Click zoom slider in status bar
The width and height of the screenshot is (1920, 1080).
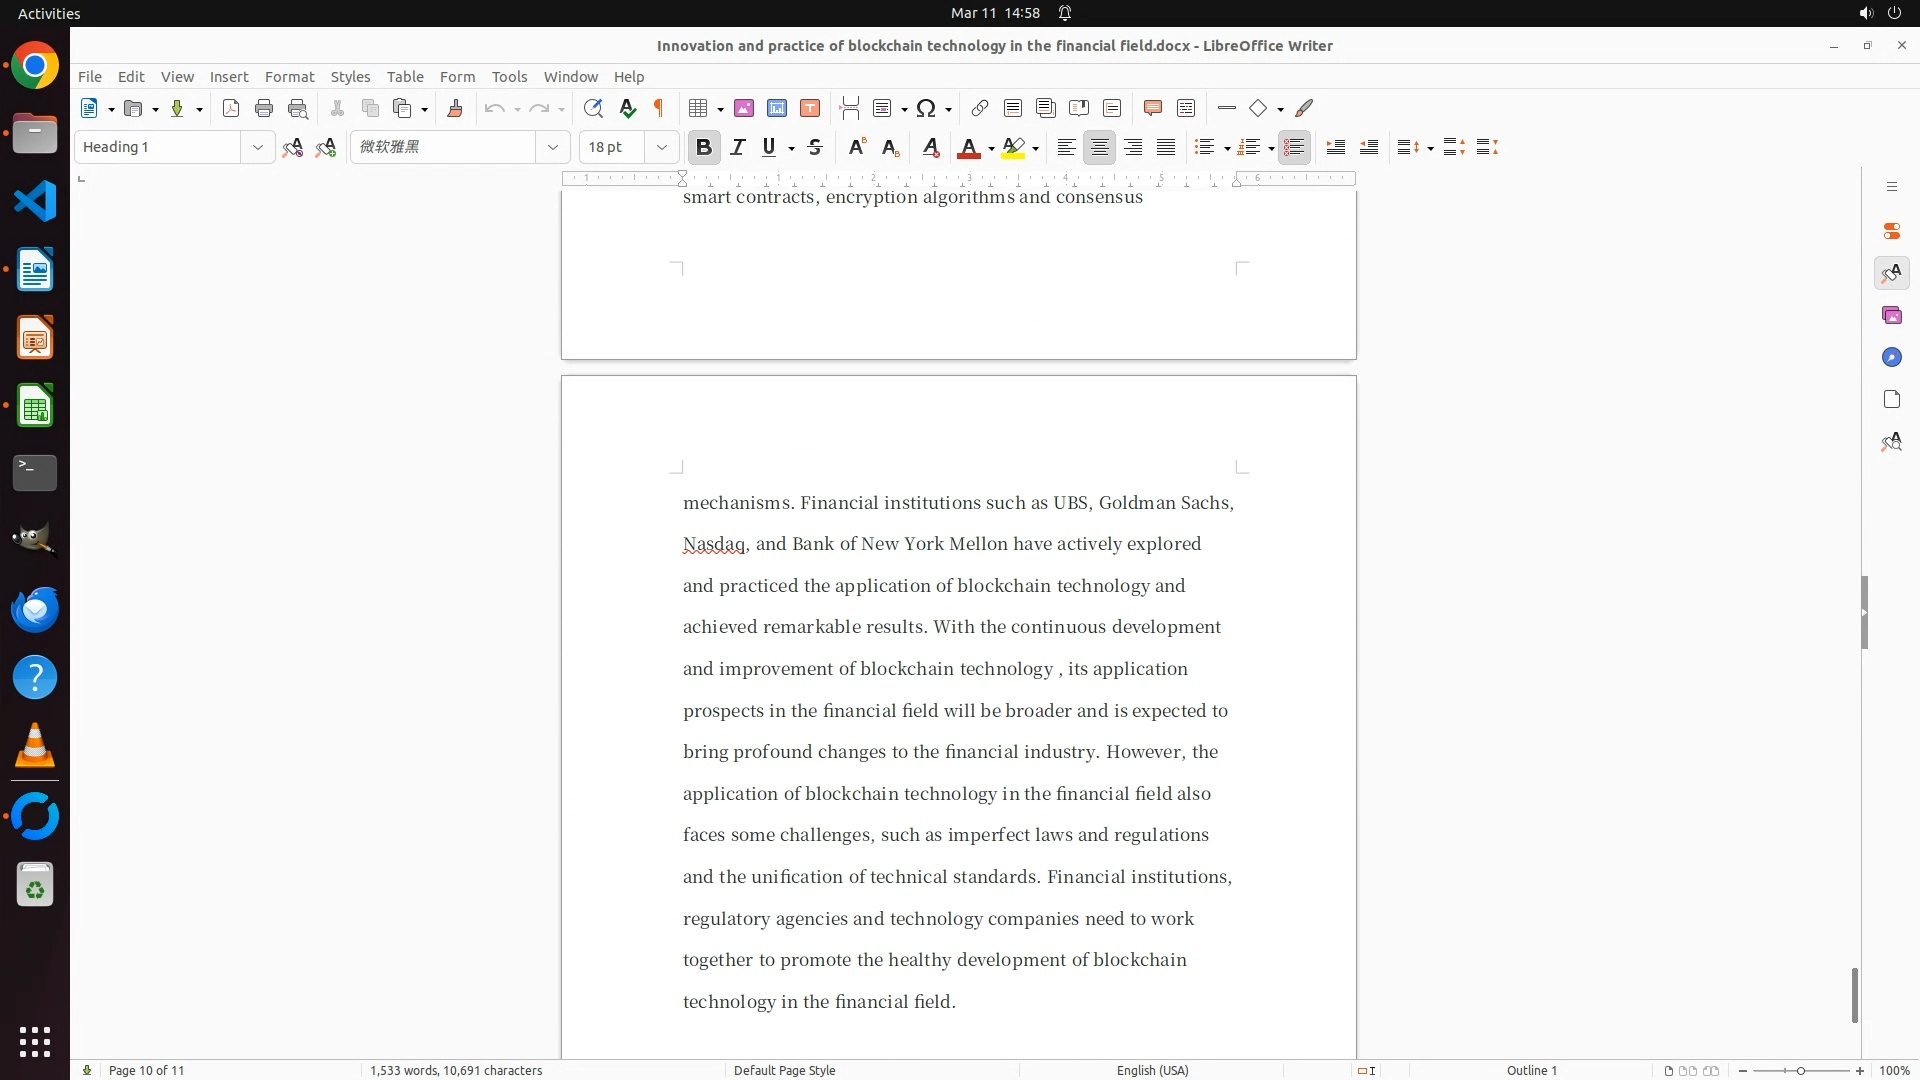(1800, 1070)
